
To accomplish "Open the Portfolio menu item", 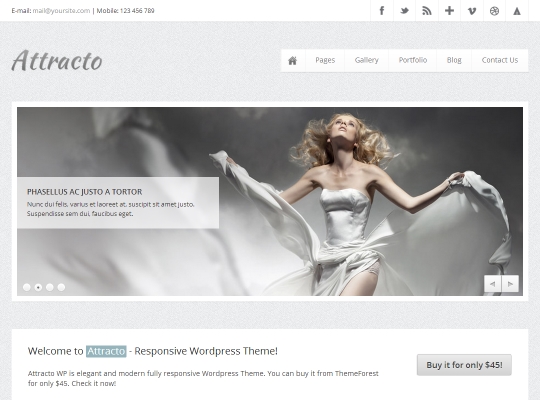I will click(413, 60).
